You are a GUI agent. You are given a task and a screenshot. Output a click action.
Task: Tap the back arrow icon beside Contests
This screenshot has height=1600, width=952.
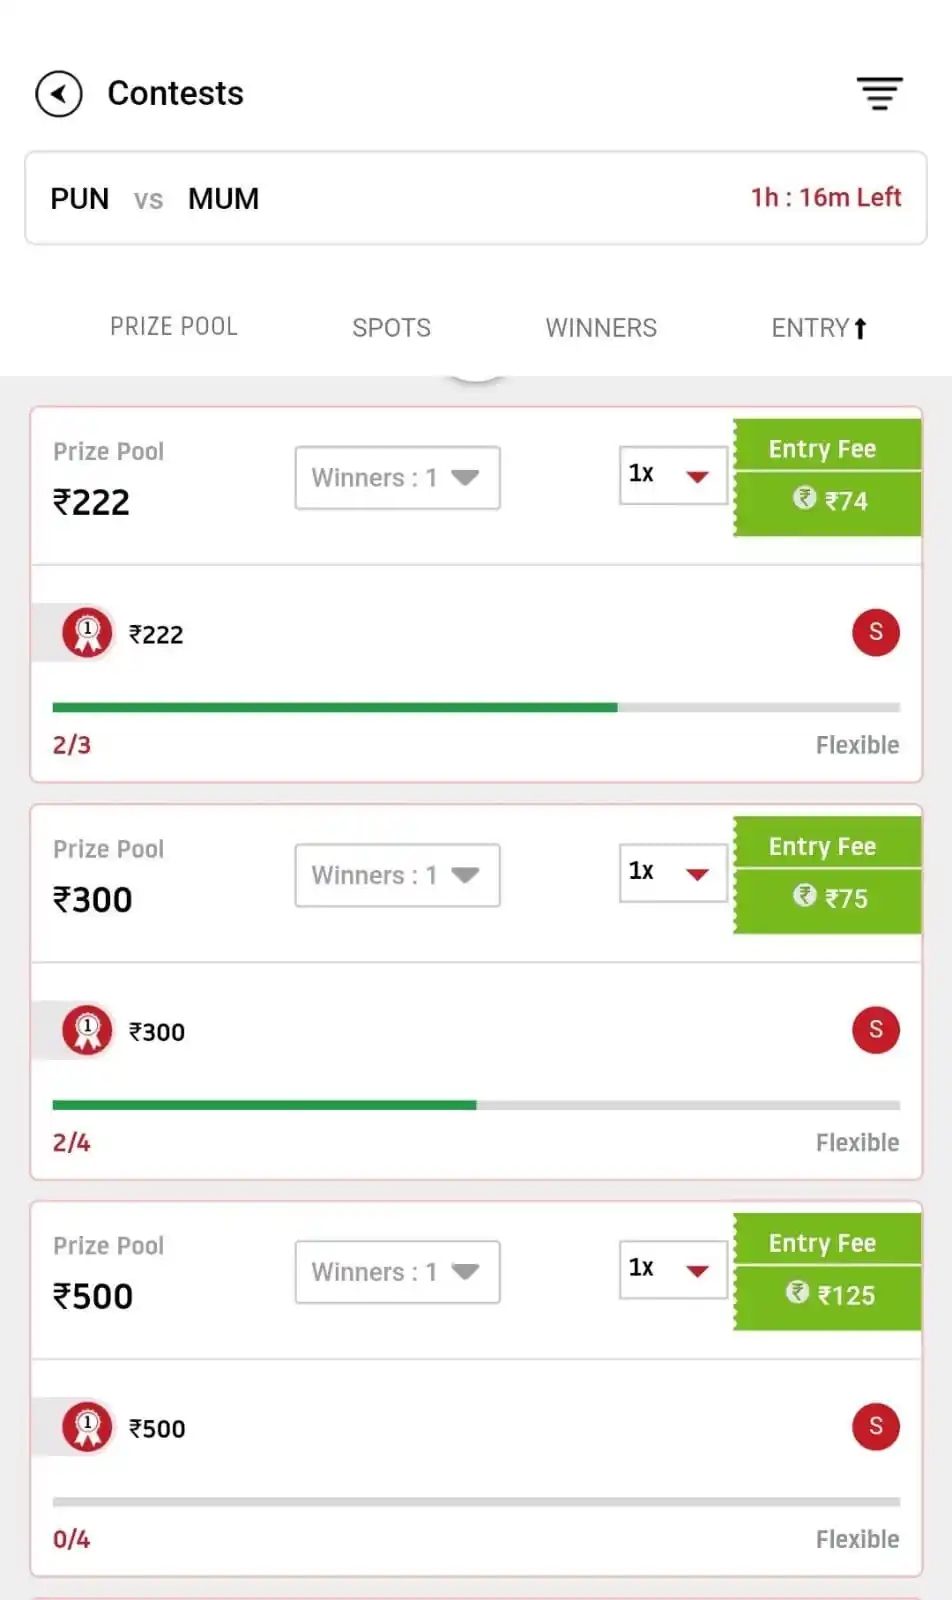(59, 94)
